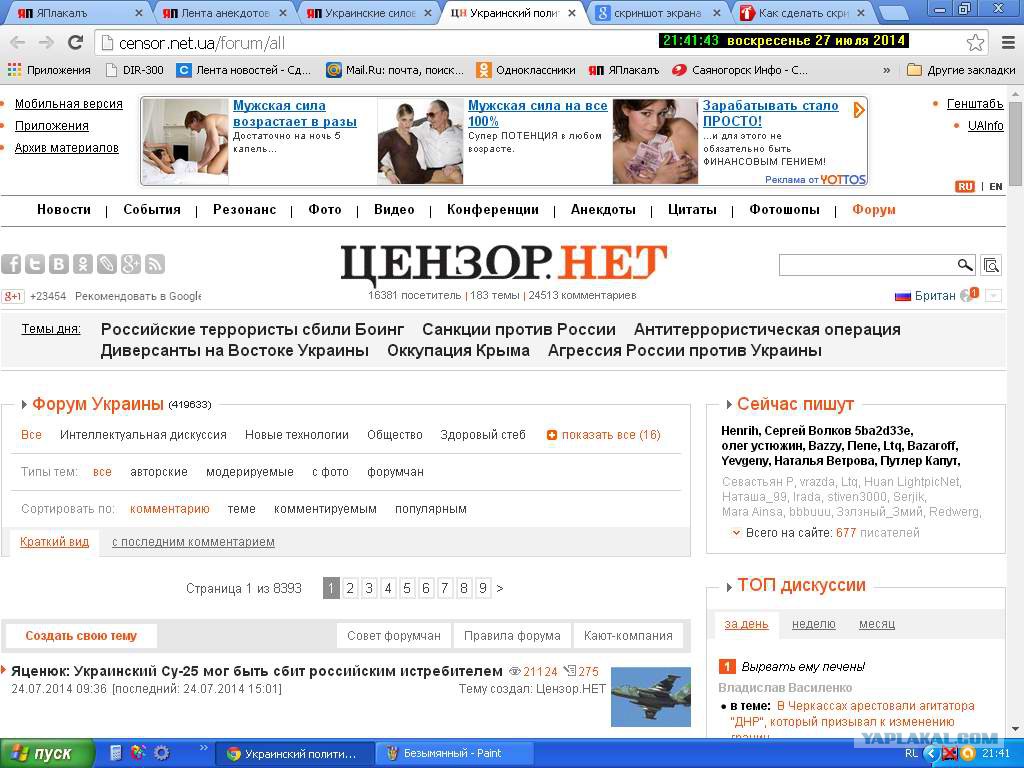
Task: Open the Анекдоты menu item
Action: pos(603,210)
